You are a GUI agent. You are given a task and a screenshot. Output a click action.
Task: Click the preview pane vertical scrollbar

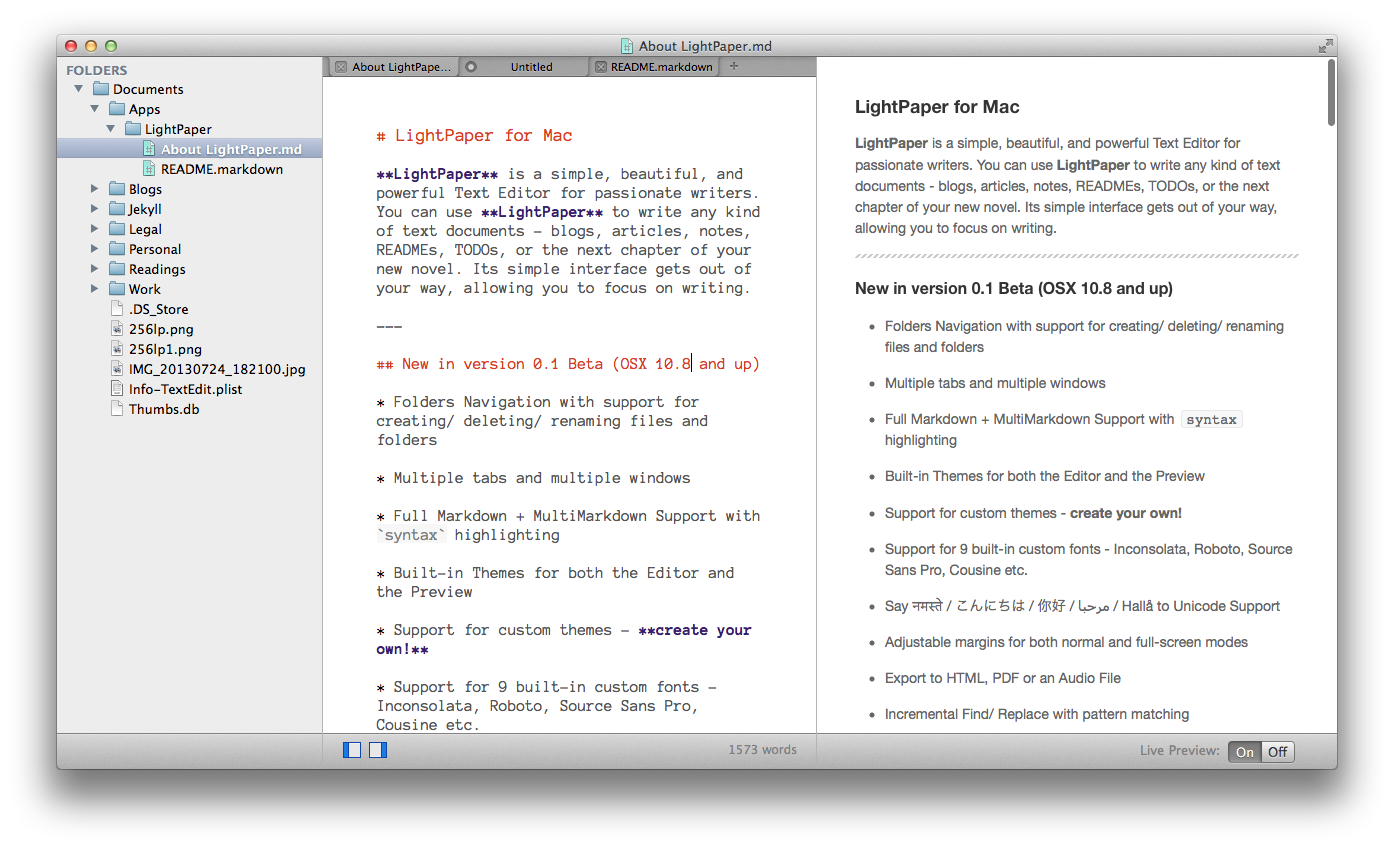[1331, 93]
